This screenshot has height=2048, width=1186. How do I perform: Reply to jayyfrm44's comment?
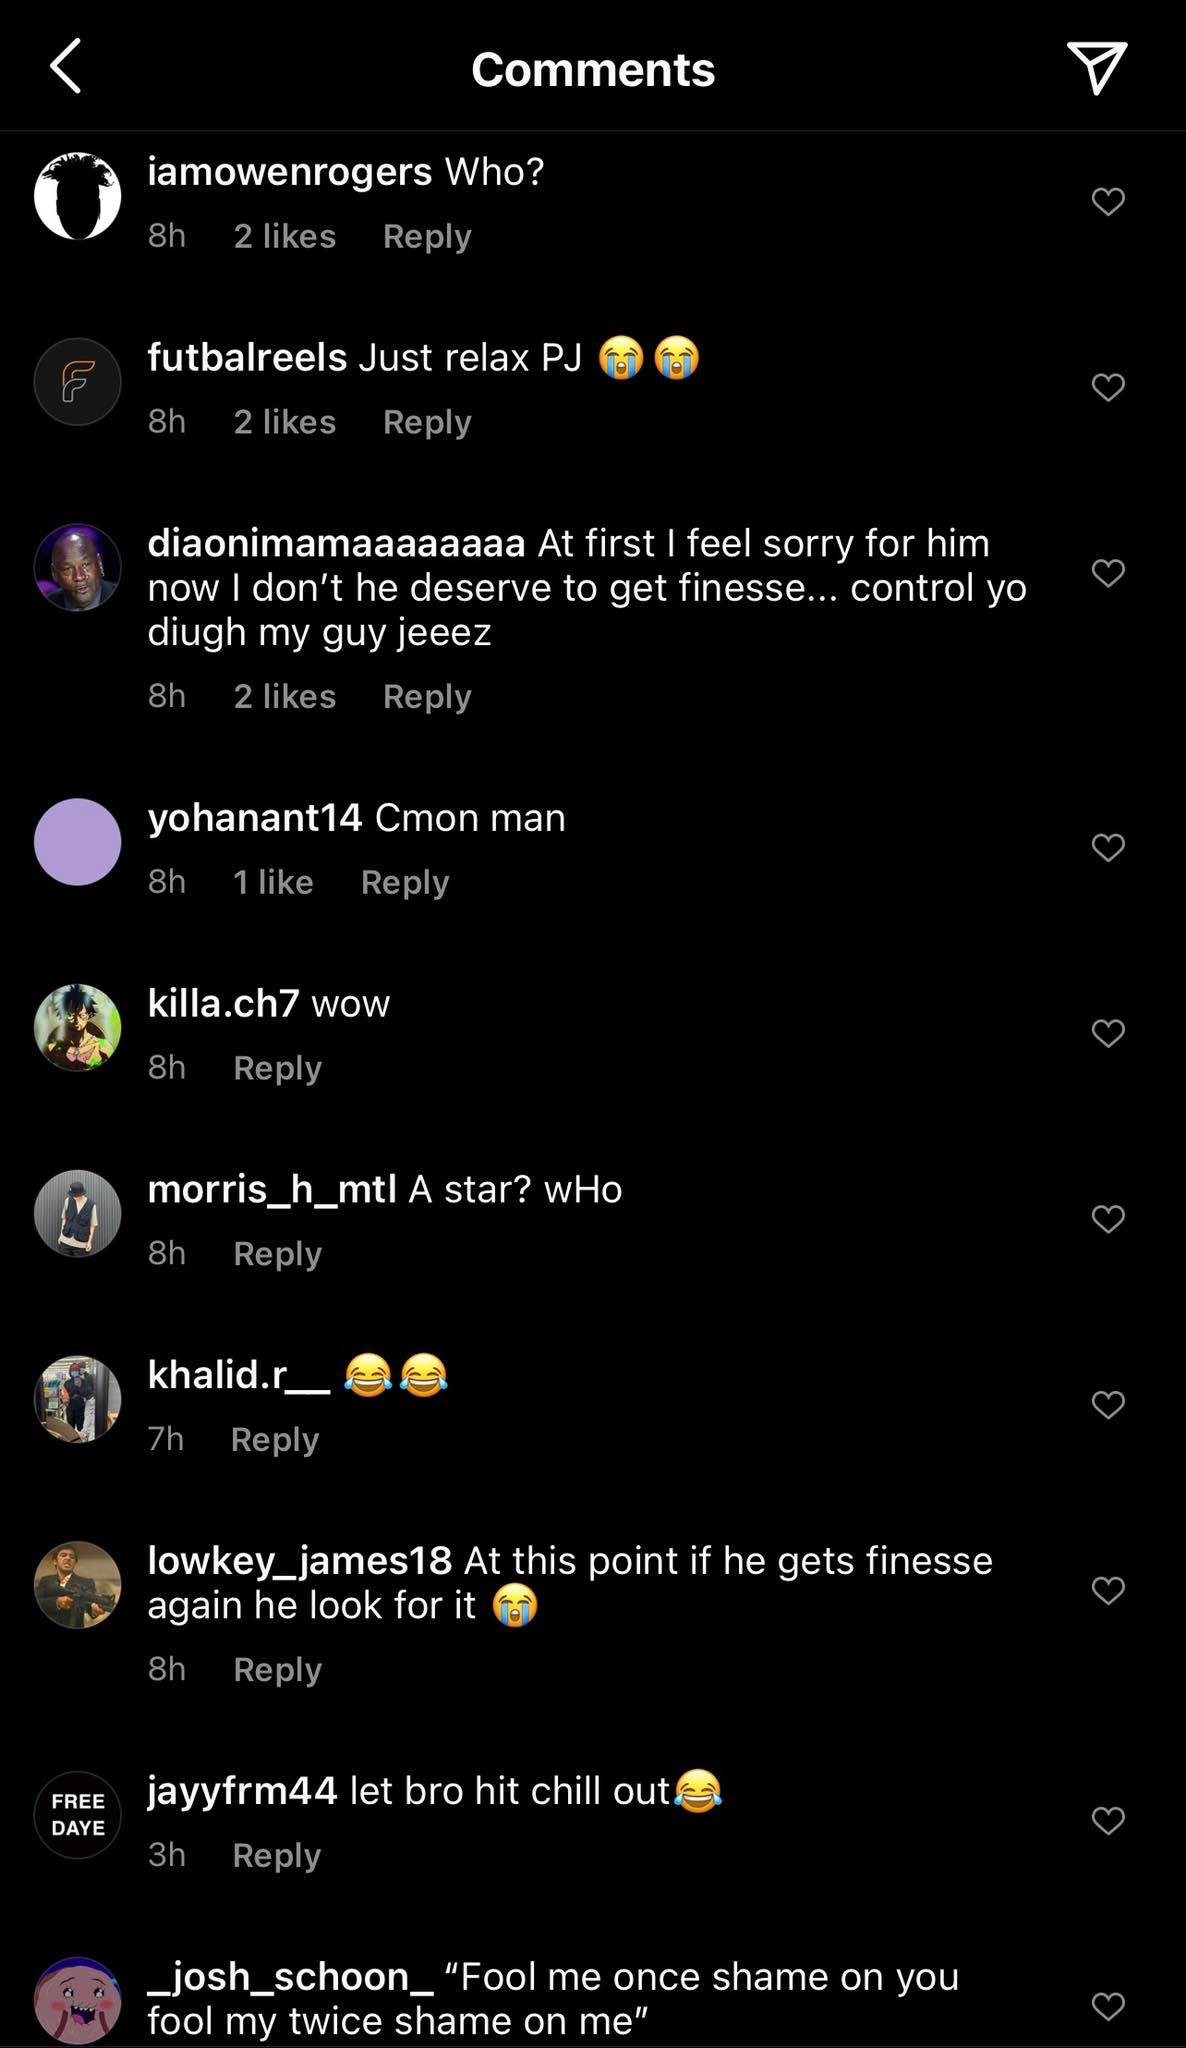pos(276,1856)
